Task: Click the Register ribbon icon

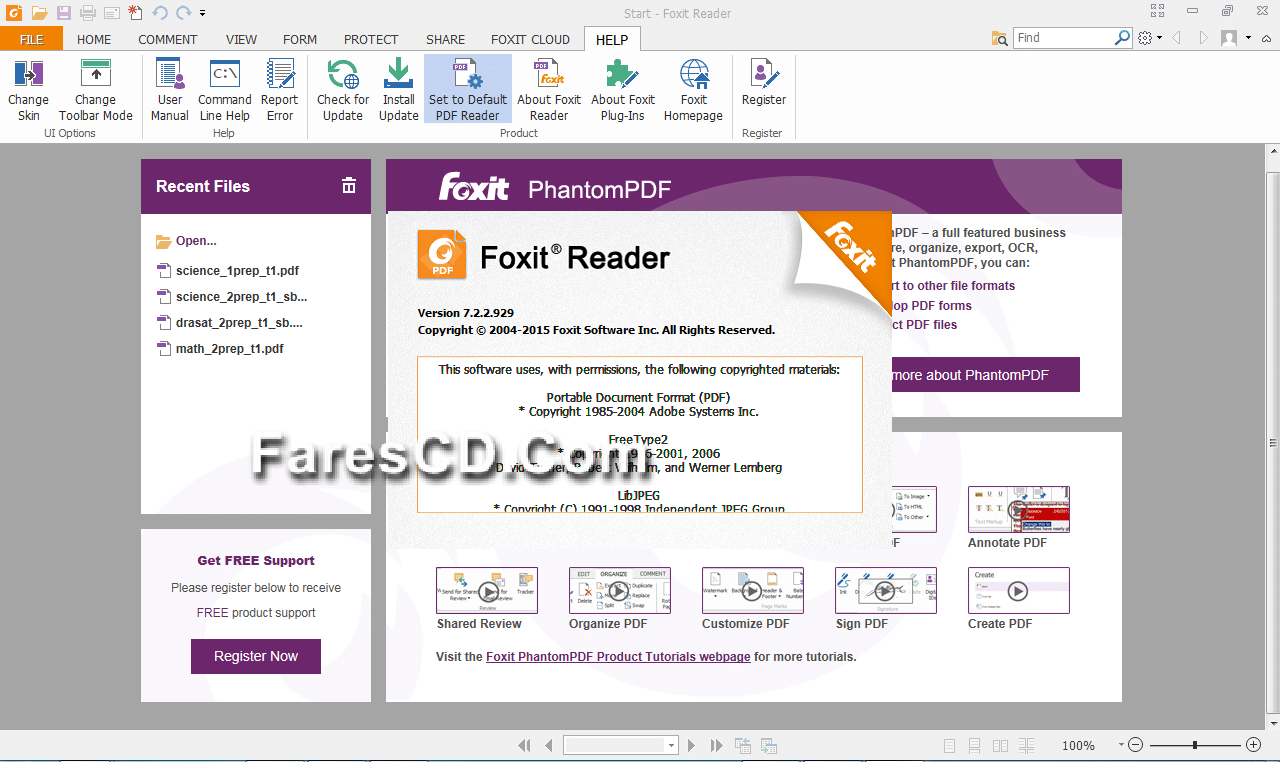Action: 764,74
